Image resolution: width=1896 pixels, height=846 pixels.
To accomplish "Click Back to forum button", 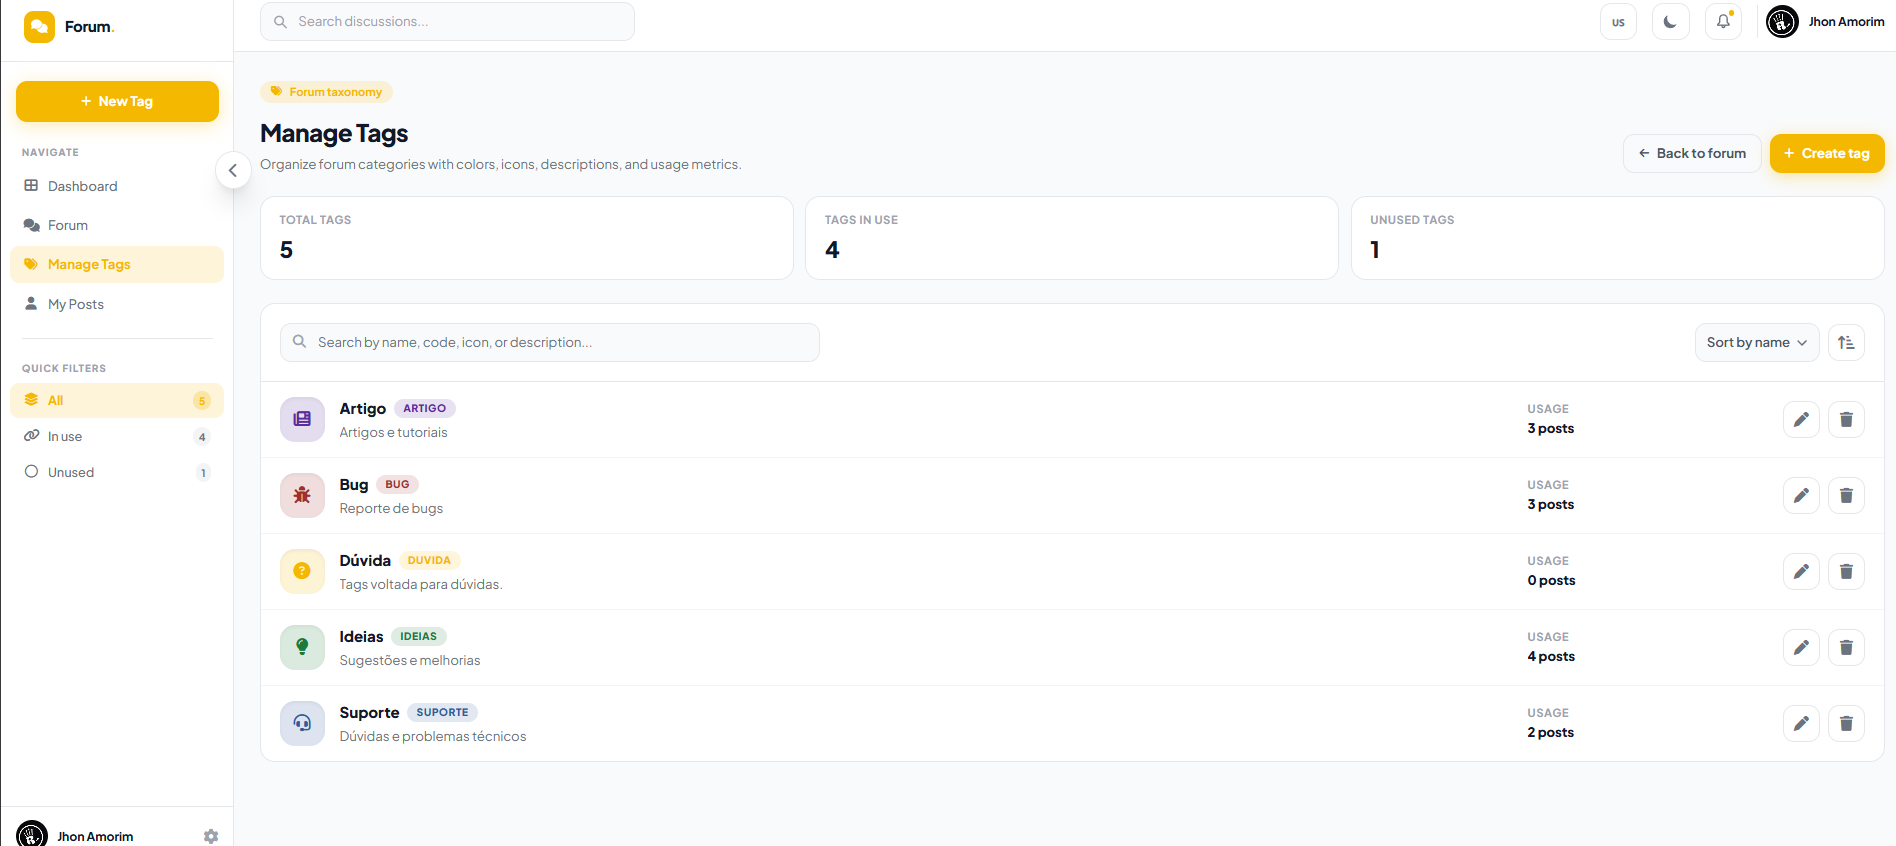I will [1692, 153].
